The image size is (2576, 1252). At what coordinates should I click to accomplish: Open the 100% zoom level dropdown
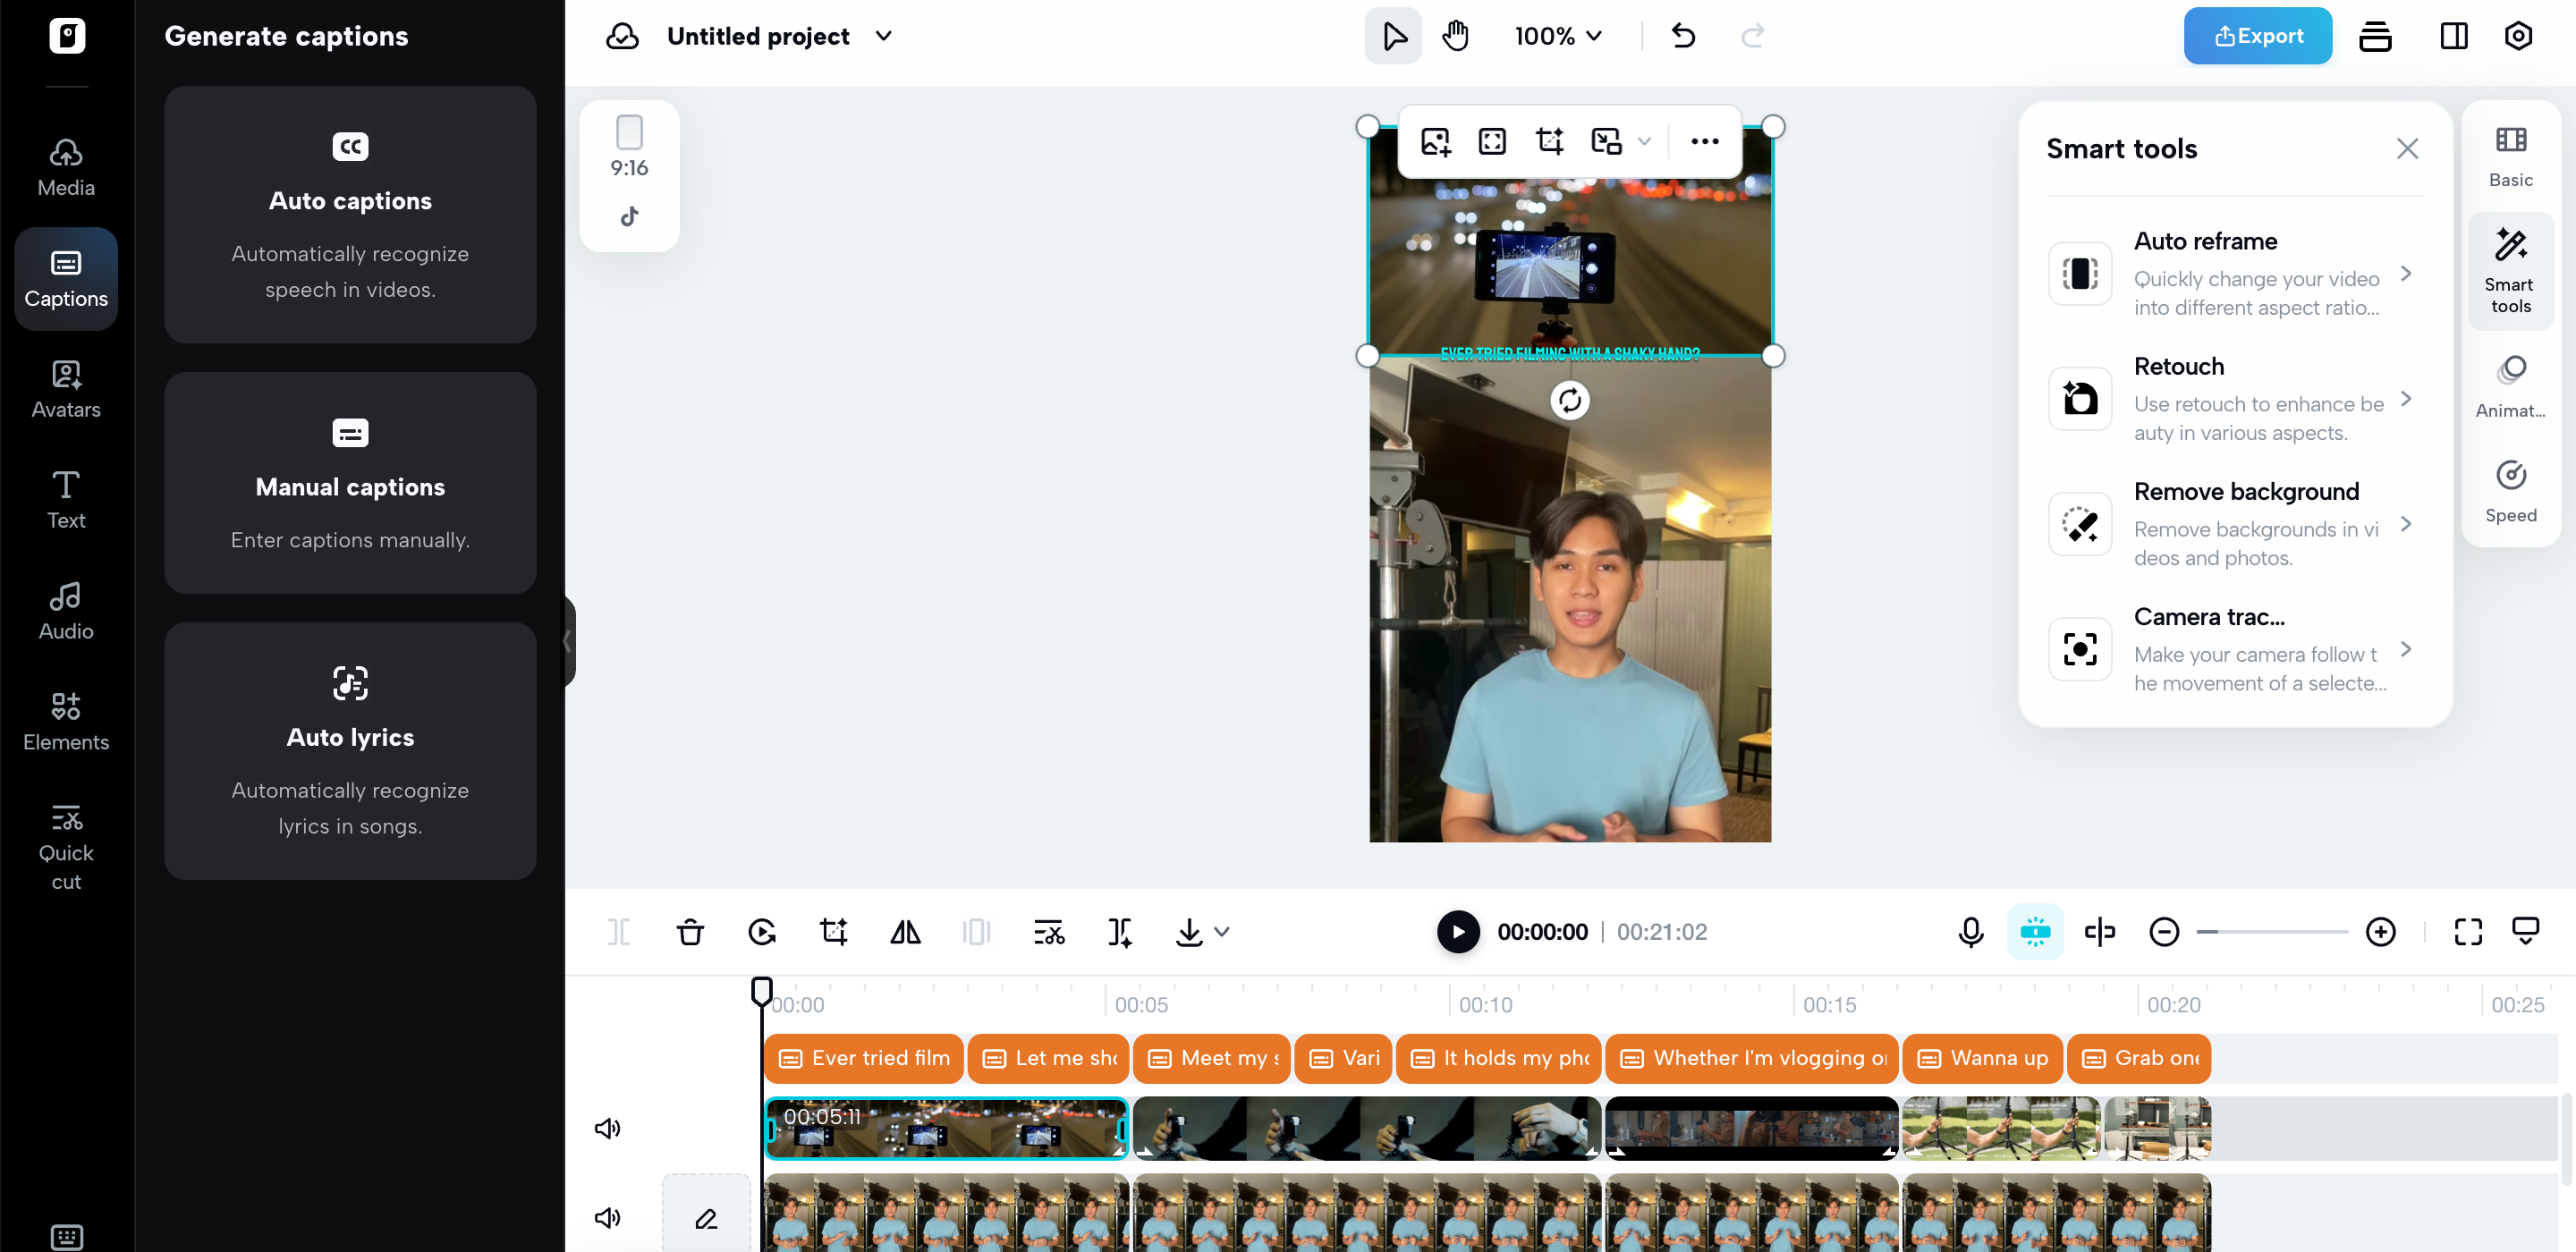click(x=1556, y=36)
